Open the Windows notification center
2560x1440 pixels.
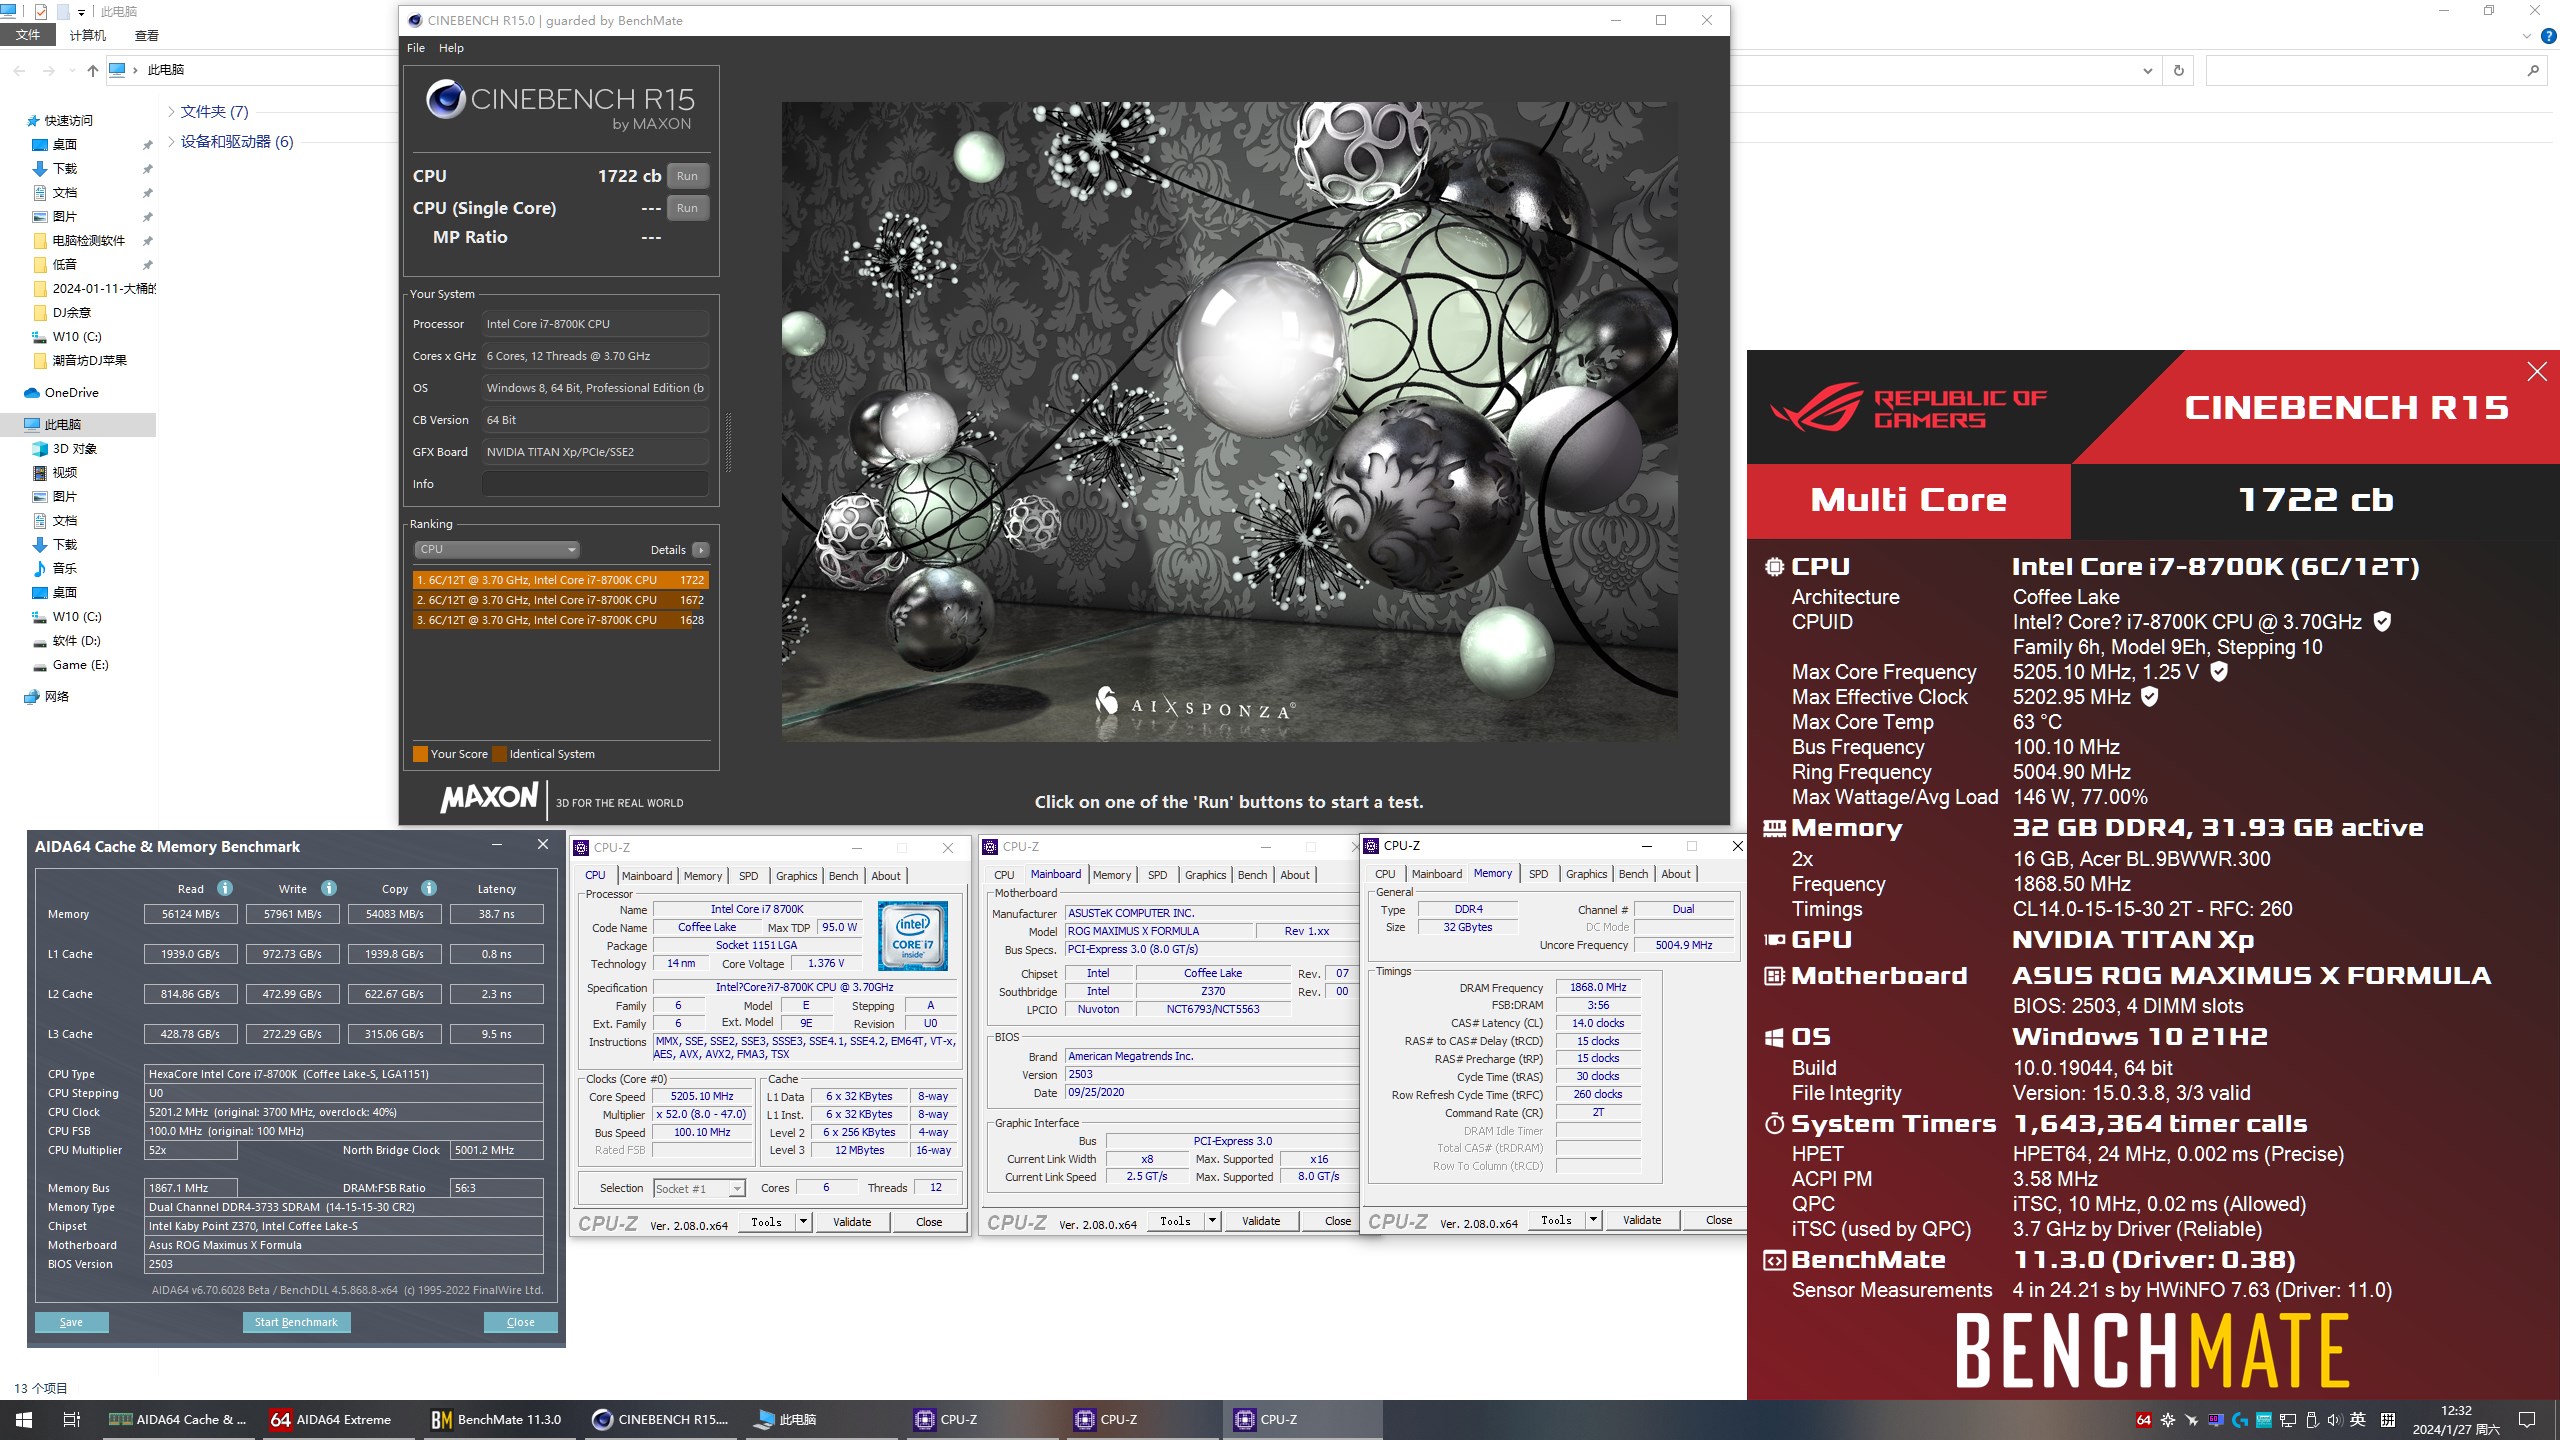click(x=2527, y=1420)
